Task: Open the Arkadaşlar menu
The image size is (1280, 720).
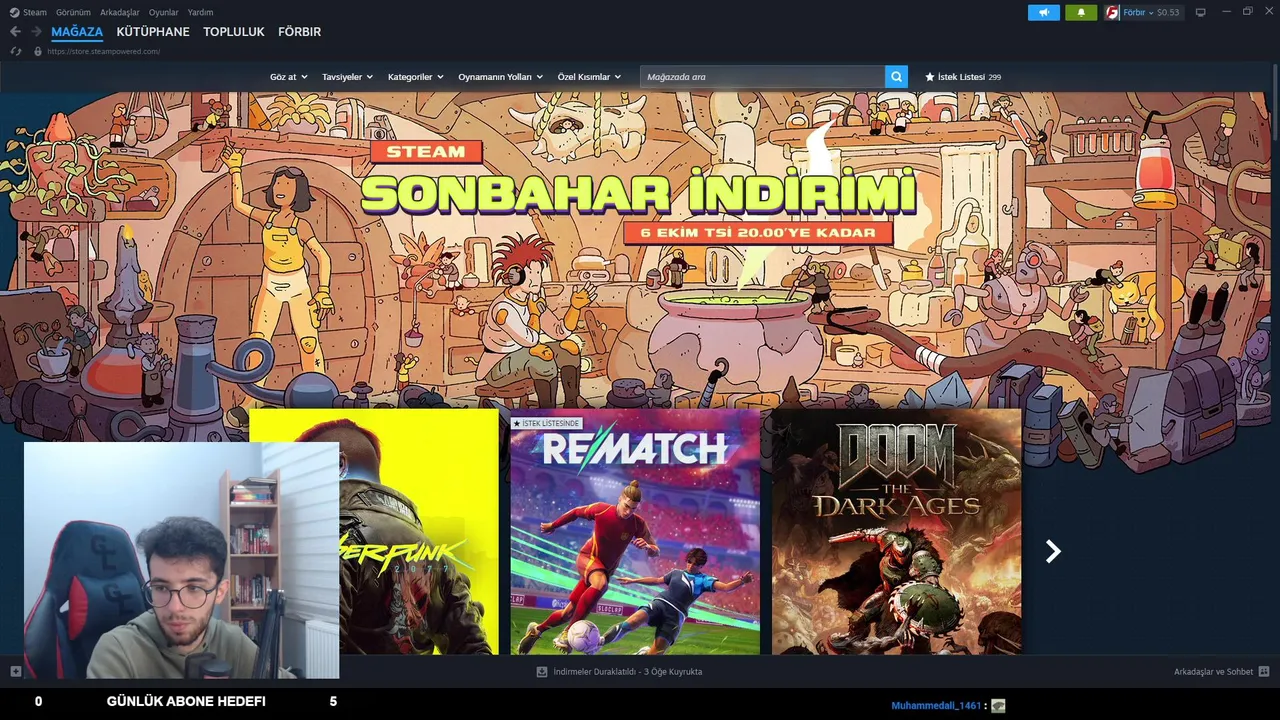Action: [120, 13]
